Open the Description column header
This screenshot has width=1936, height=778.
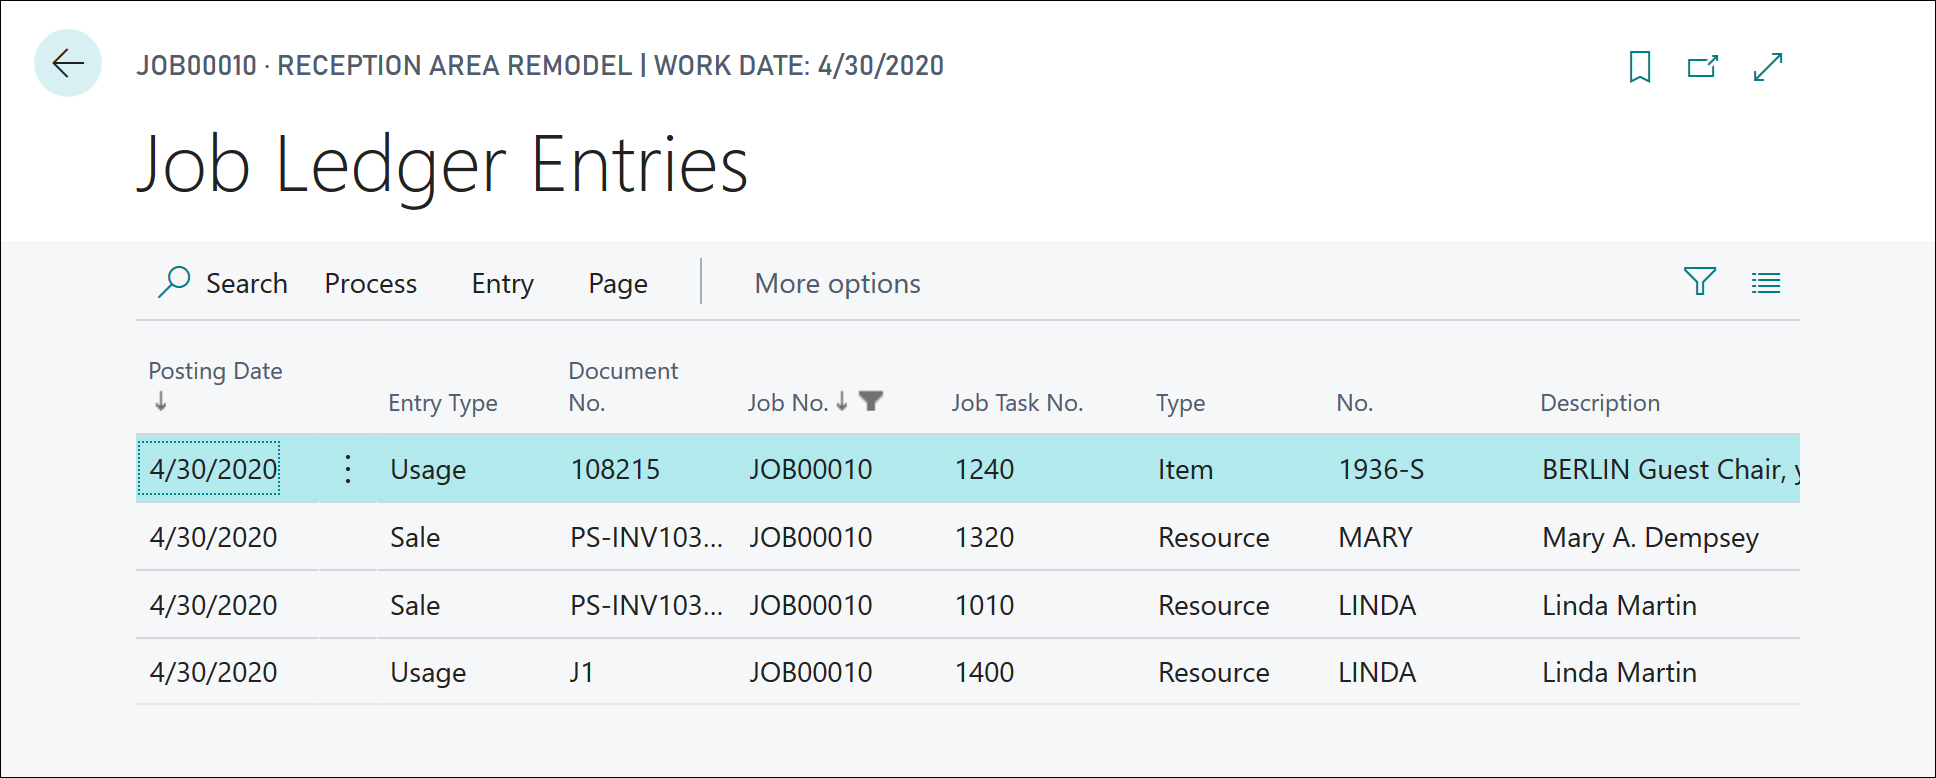[x=1600, y=403]
